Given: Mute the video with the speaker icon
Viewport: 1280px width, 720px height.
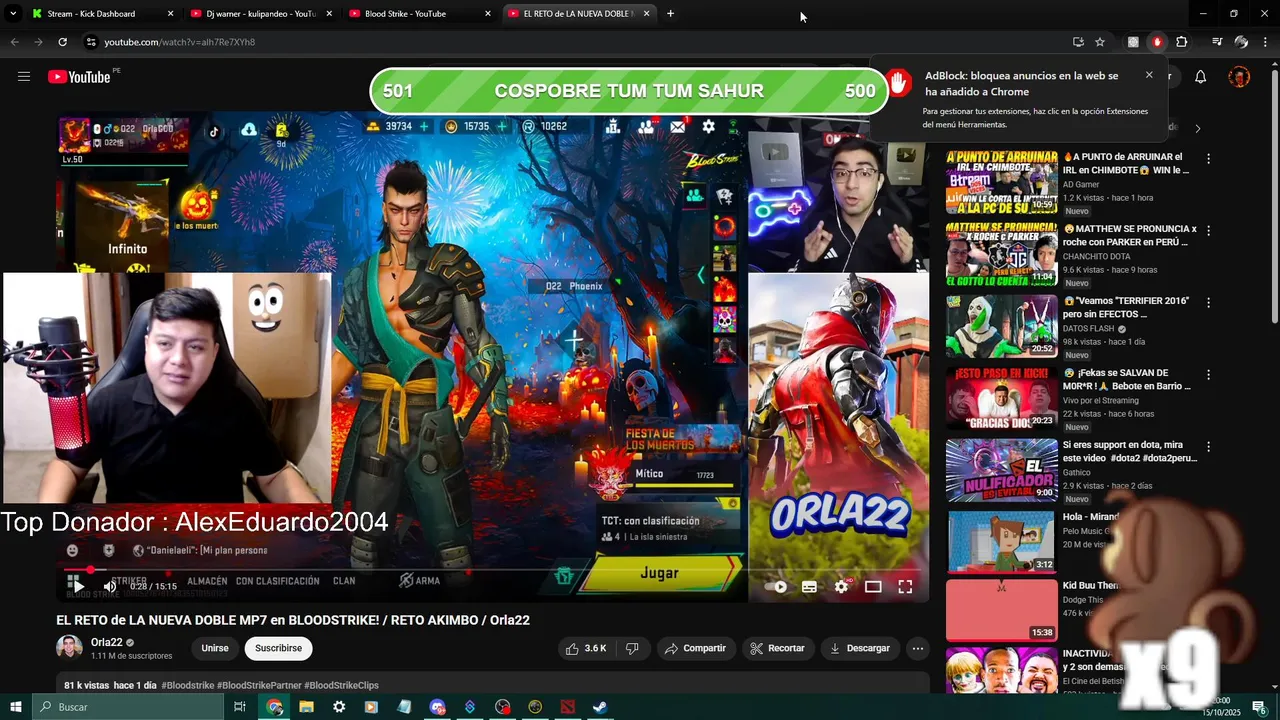Looking at the screenshot, I should coord(109,586).
